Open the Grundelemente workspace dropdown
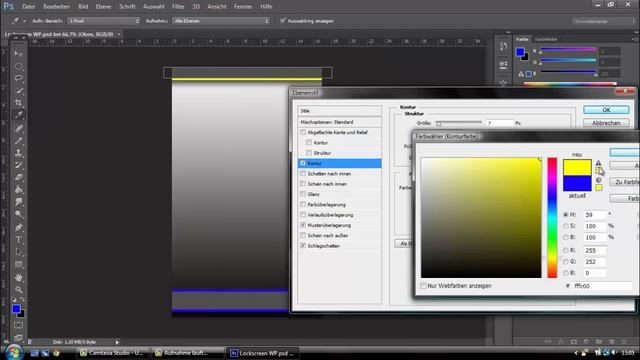 (603, 21)
